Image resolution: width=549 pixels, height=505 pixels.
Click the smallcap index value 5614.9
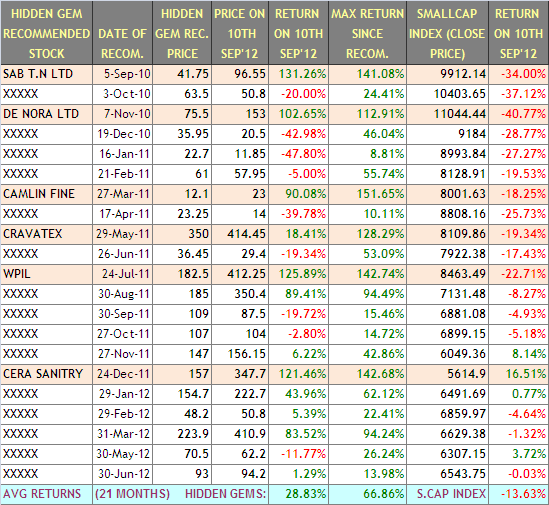coord(447,374)
